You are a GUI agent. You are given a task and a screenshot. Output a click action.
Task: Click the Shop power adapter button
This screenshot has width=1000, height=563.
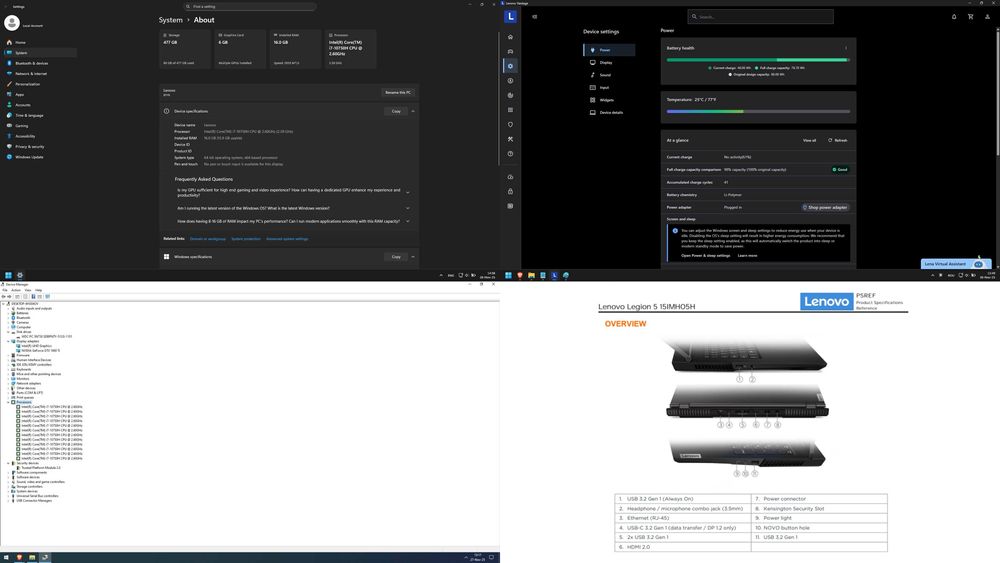click(x=825, y=207)
